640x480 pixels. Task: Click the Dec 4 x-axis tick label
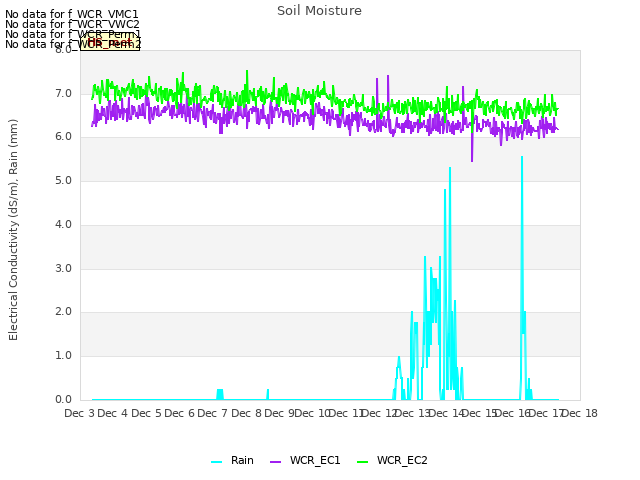(x=113, y=413)
